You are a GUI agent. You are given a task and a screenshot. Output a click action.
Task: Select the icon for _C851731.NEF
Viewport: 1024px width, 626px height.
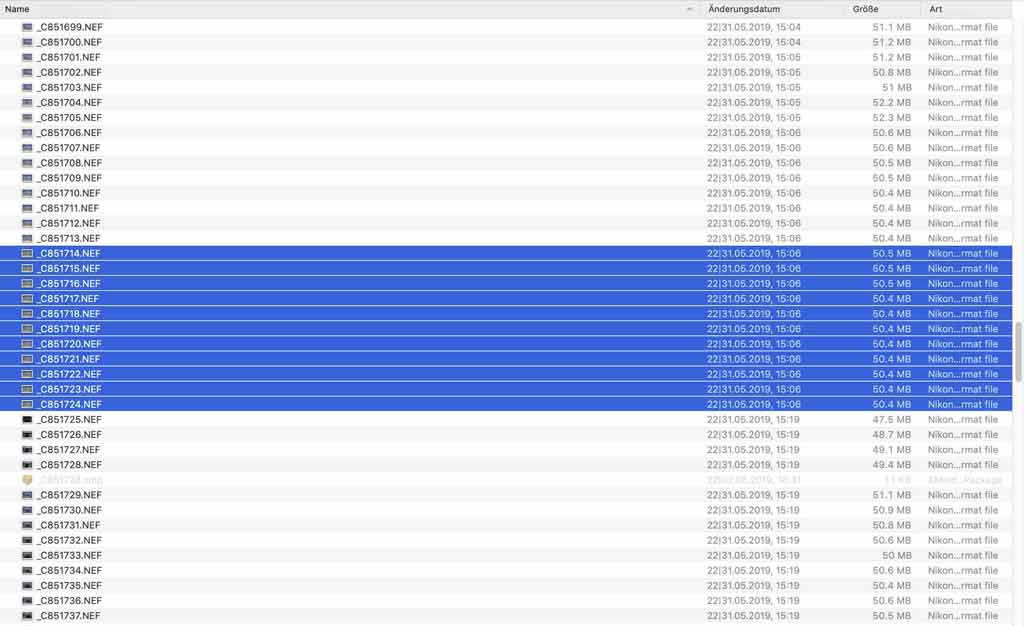click(x=27, y=525)
